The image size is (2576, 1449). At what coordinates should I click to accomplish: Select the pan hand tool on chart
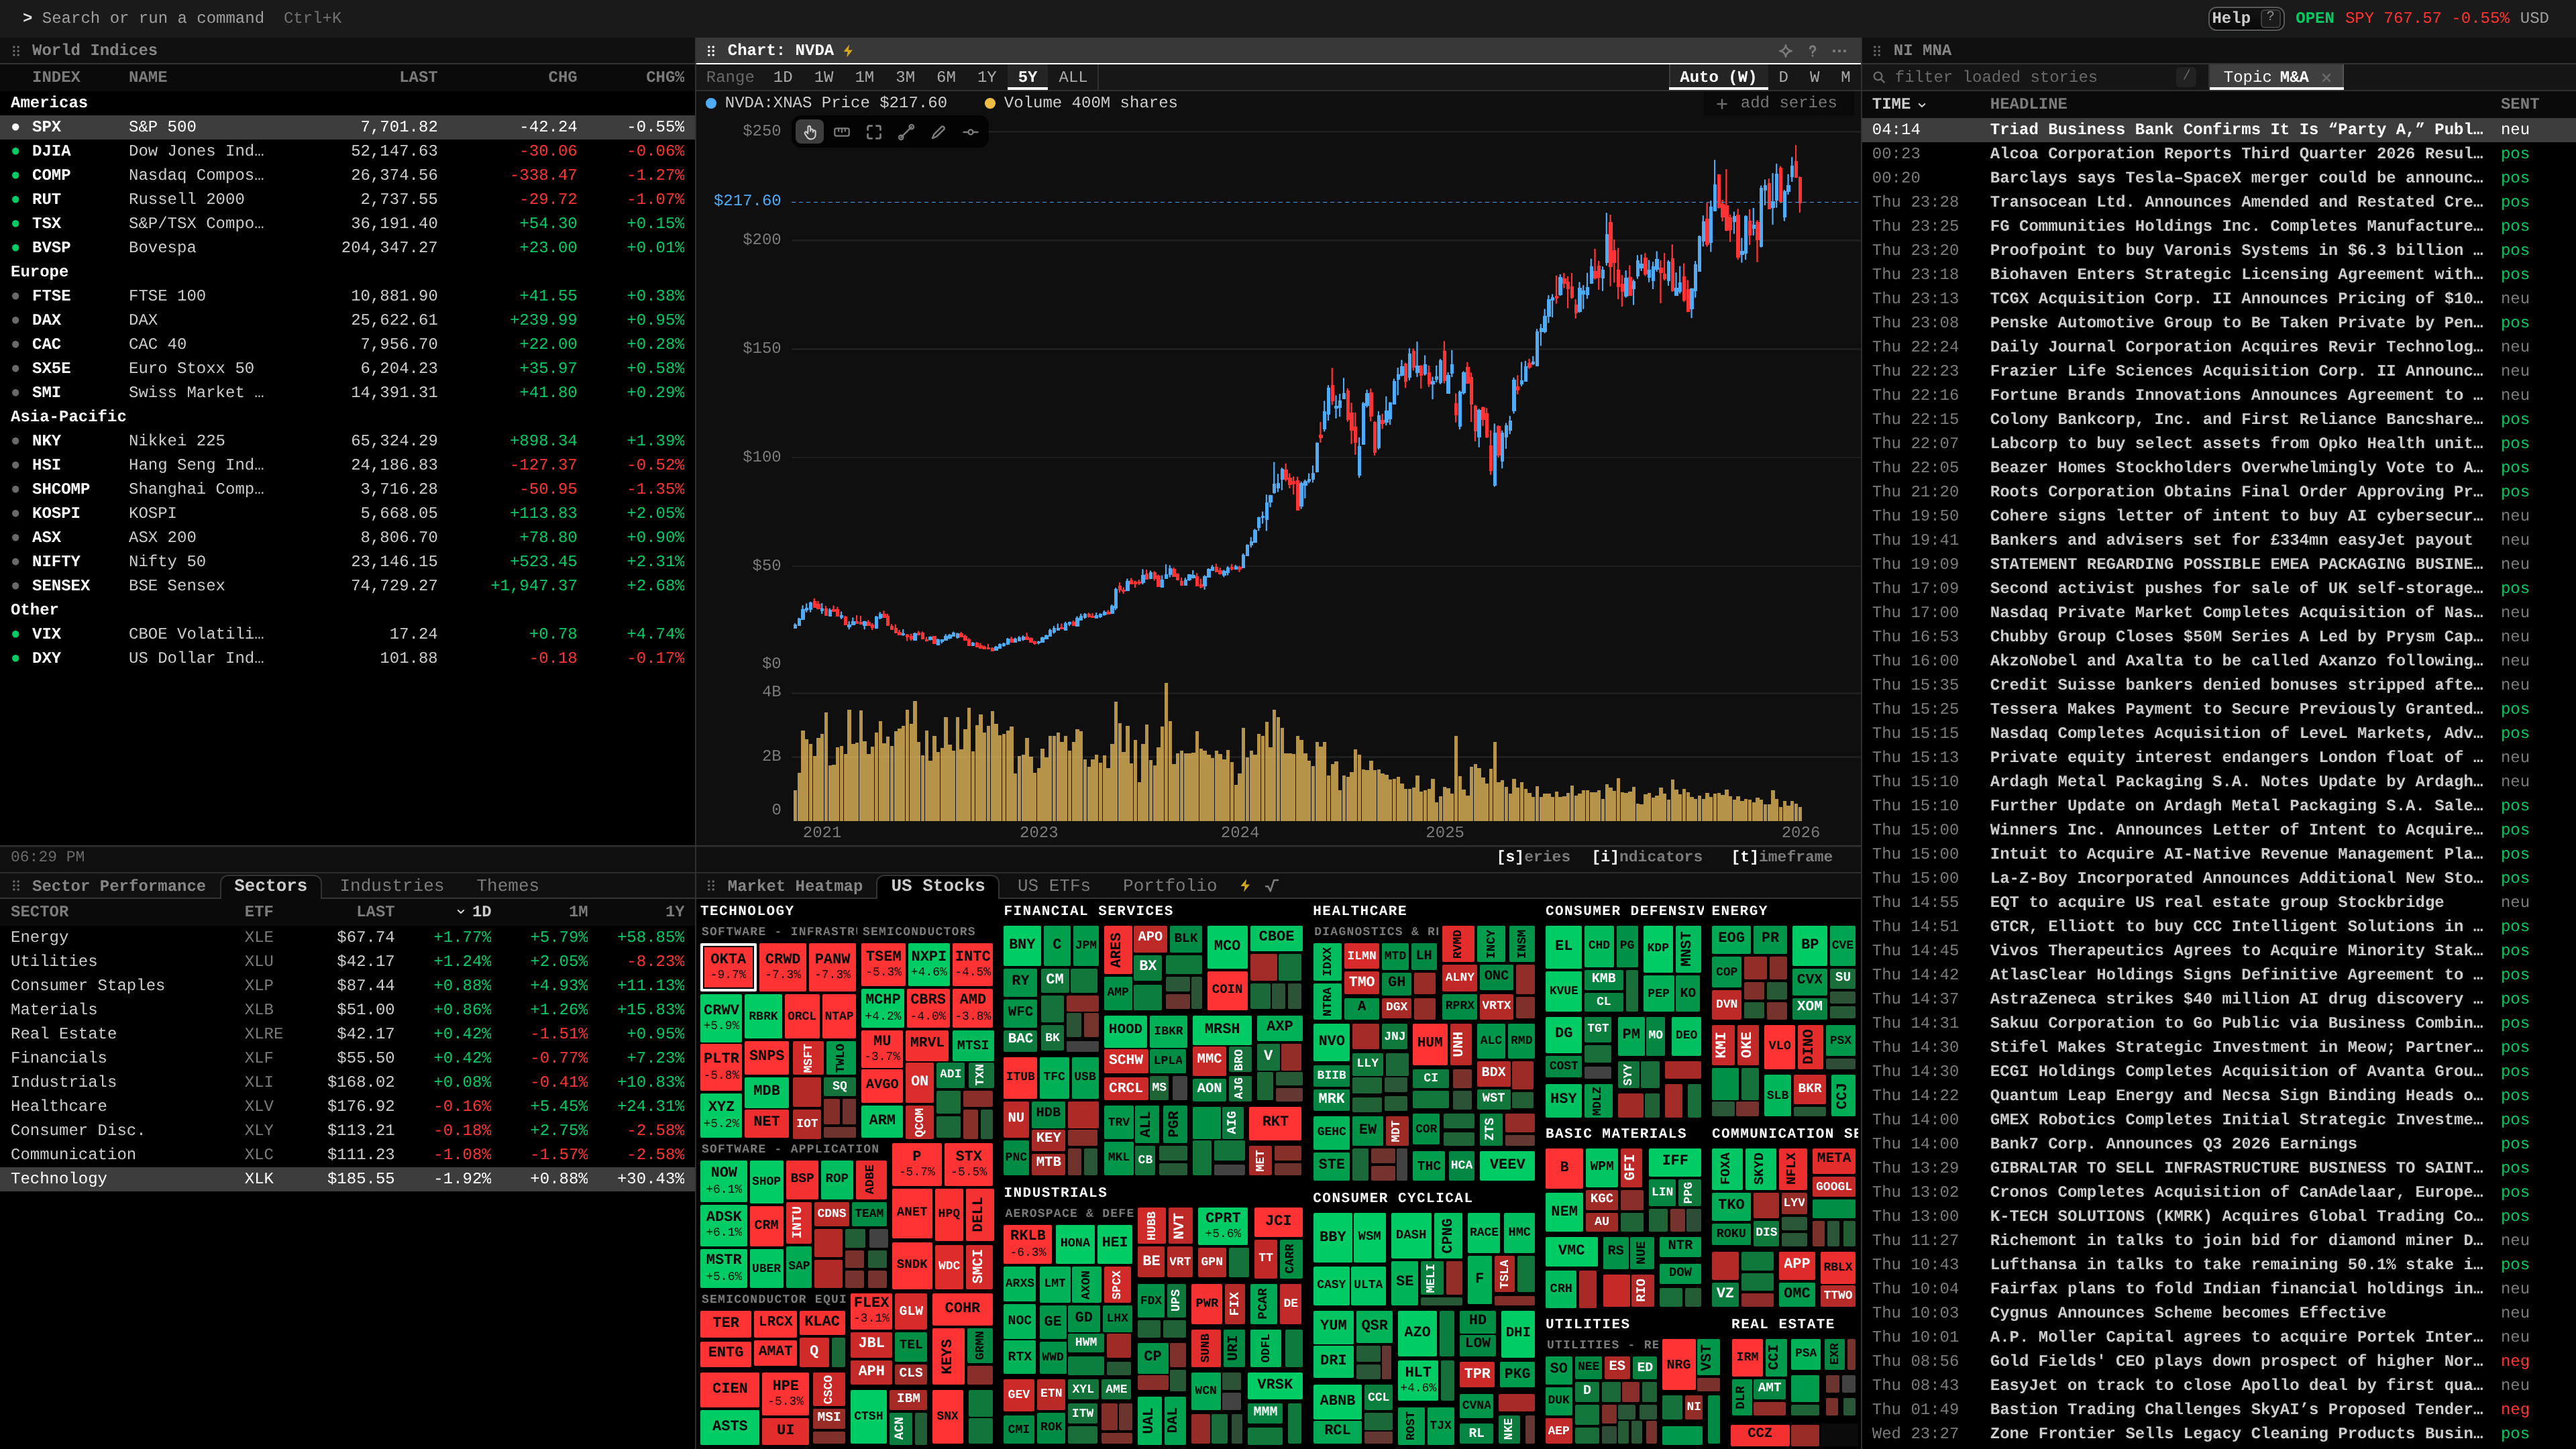(810, 132)
